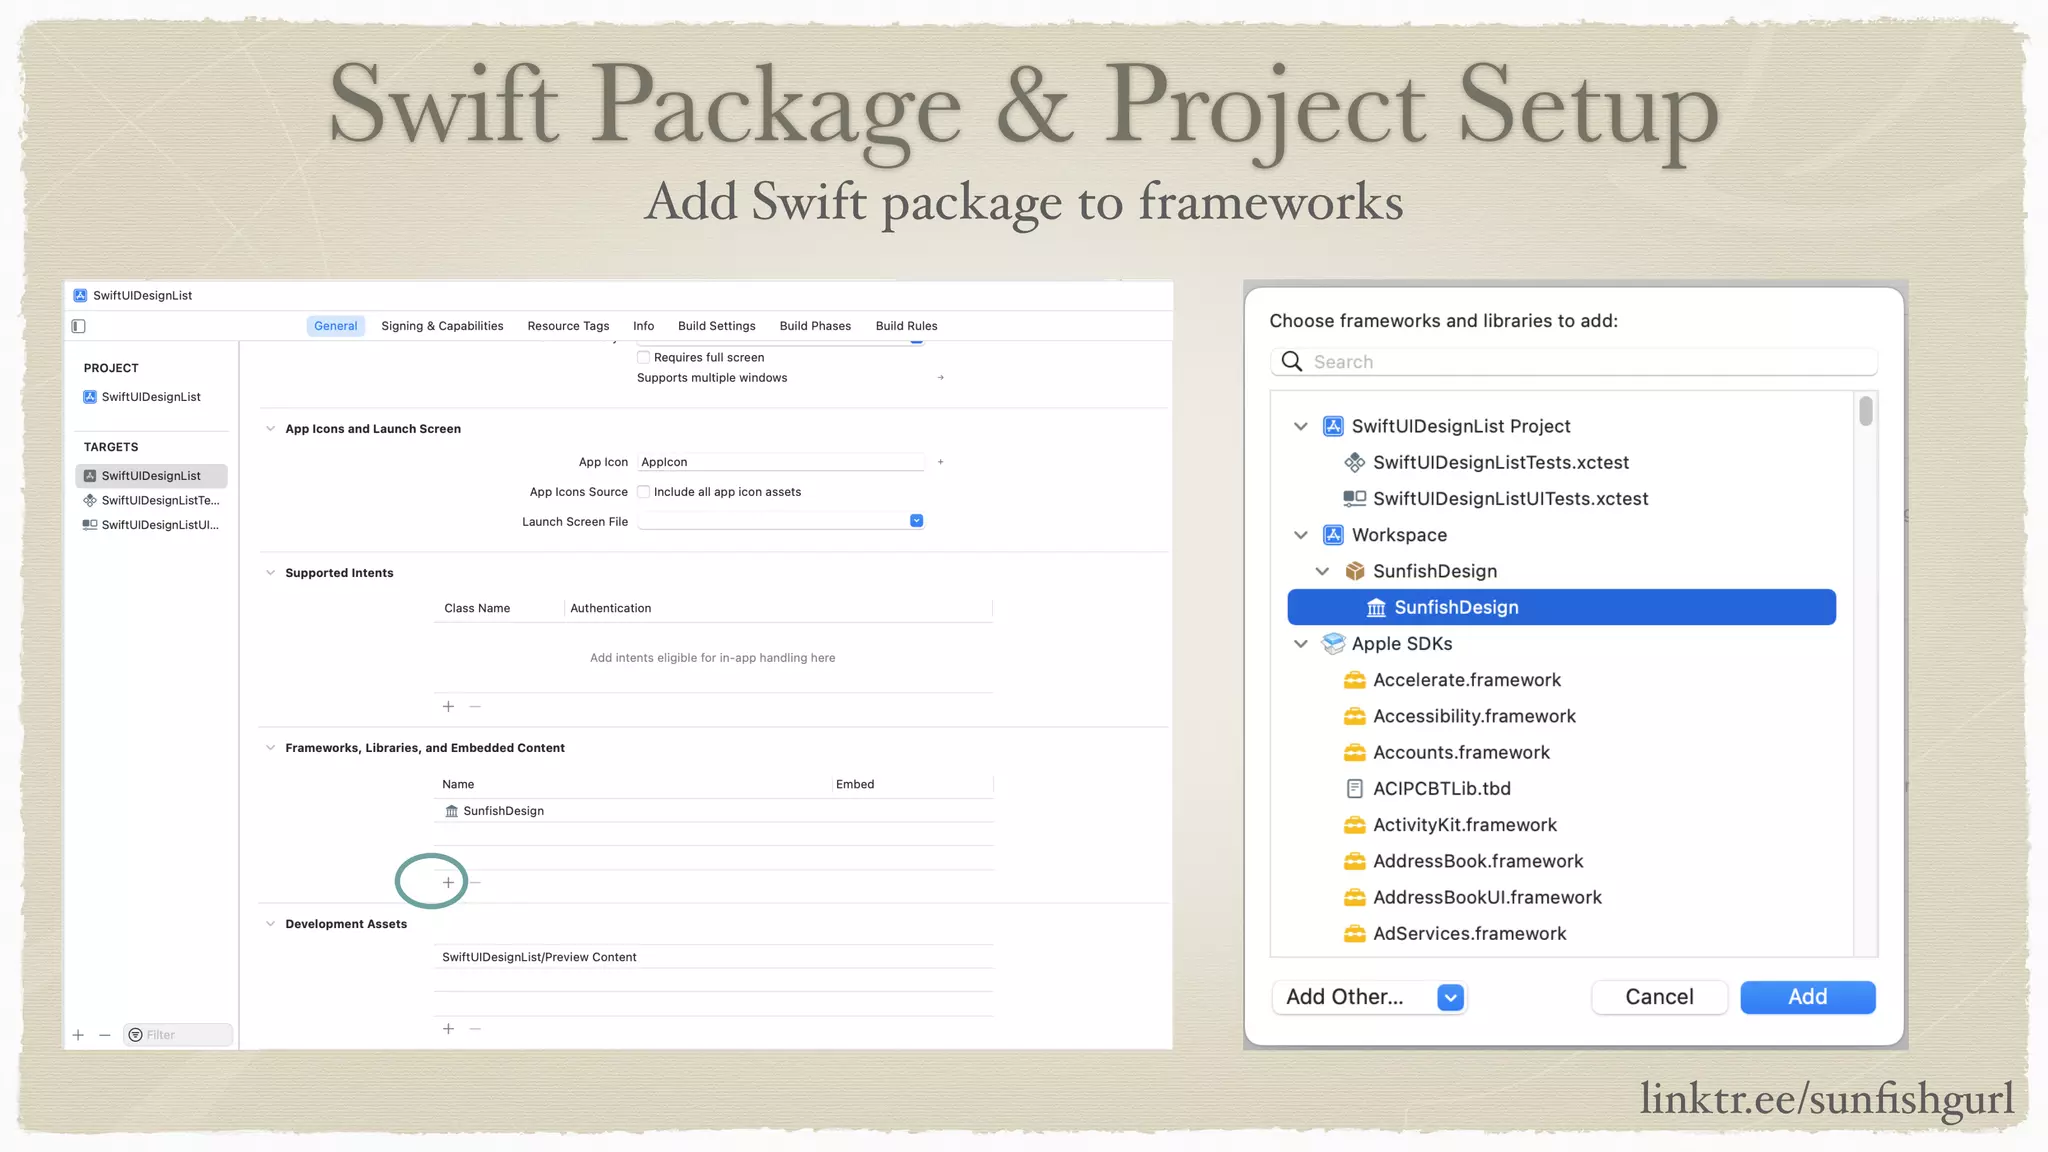Click the Add button
Viewport: 2048px width, 1152px height.
pyautogui.click(x=1808, y=998)
